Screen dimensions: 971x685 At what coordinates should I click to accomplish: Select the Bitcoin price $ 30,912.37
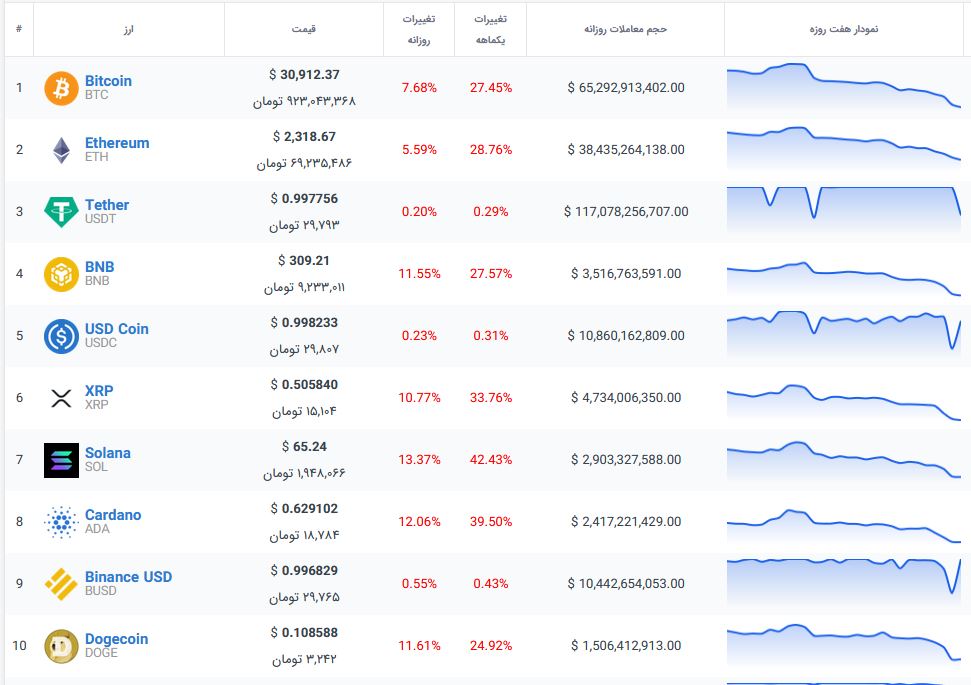[304, 75]
